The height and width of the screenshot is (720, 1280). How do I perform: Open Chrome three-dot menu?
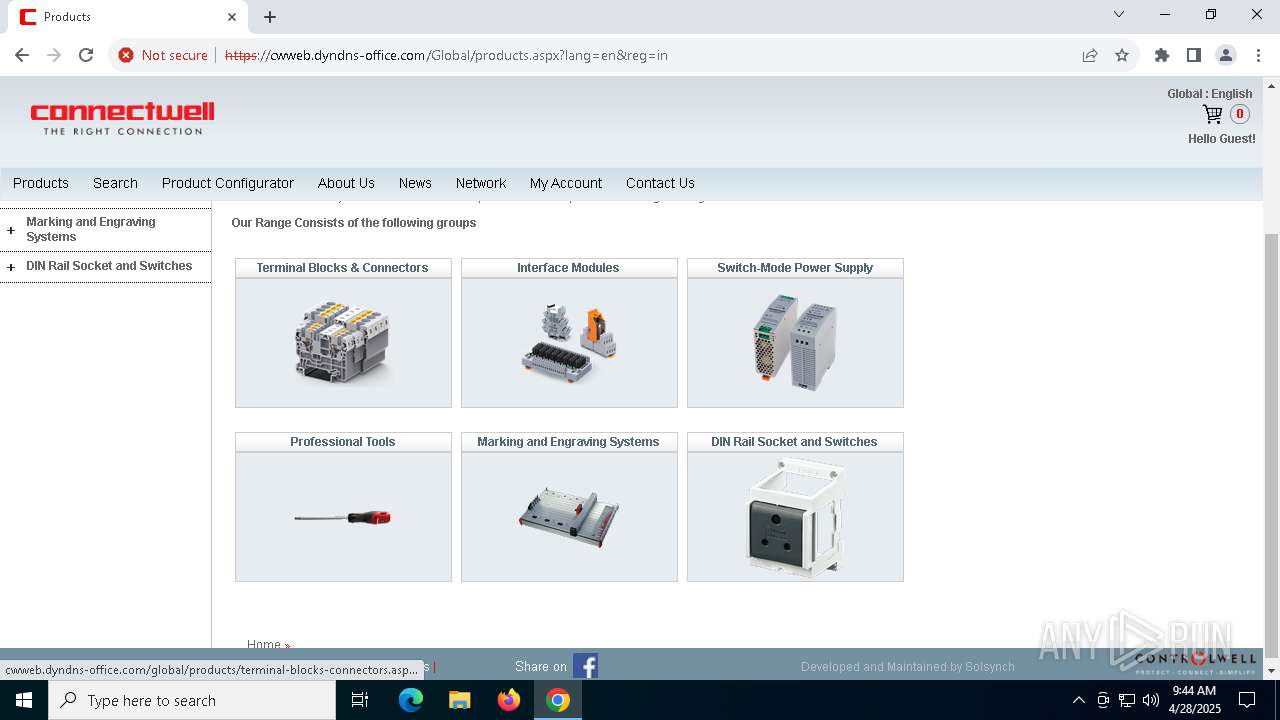pos(1258,55)
